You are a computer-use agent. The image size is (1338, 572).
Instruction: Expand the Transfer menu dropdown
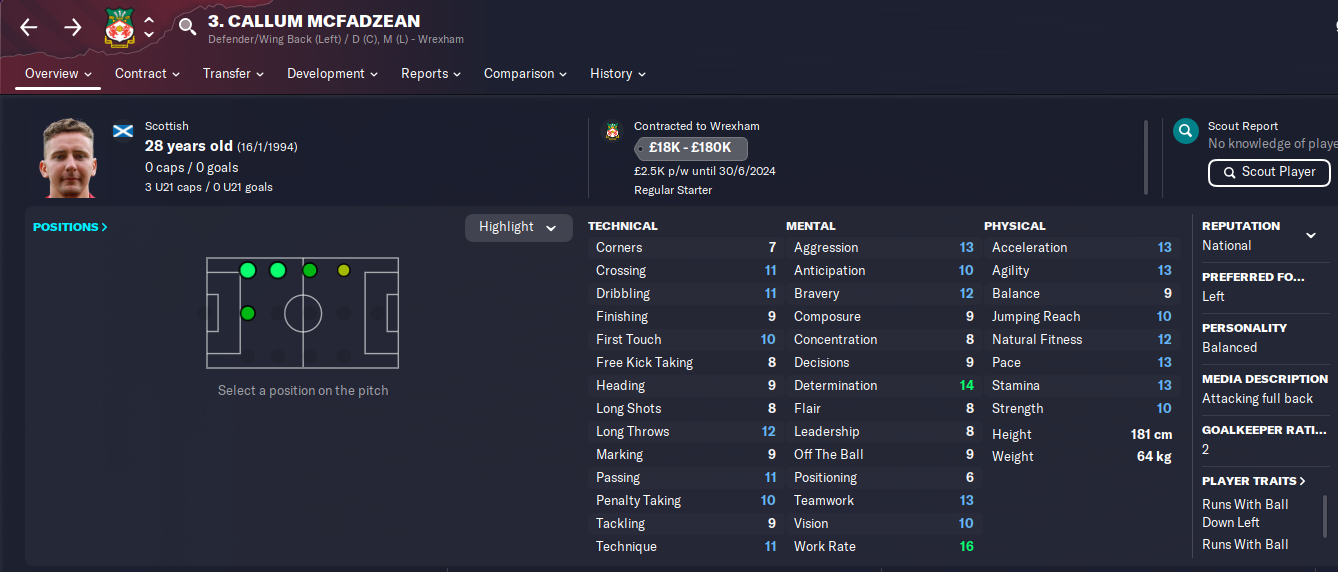coord(233,73)
